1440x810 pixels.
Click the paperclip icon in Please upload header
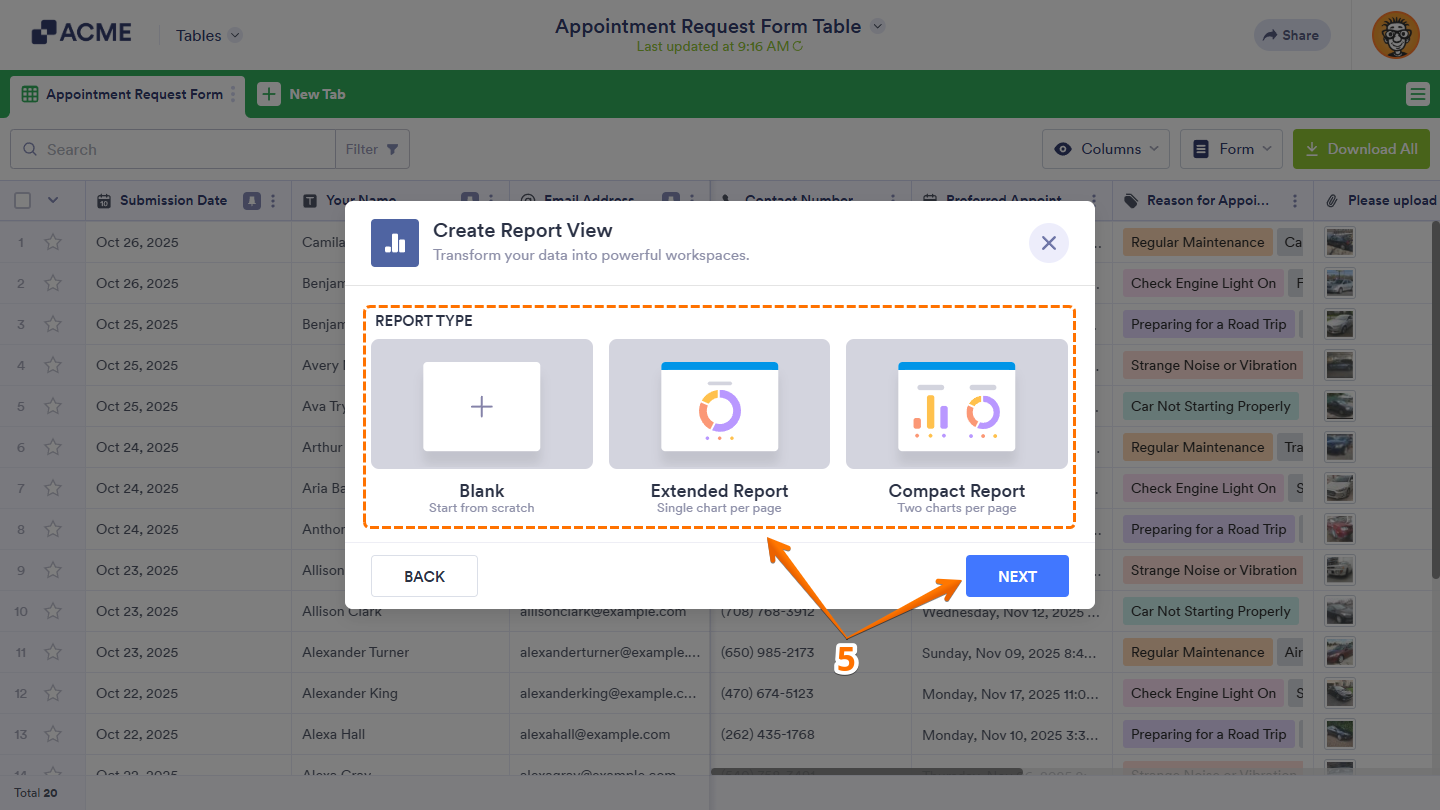tap(1332, 201)
